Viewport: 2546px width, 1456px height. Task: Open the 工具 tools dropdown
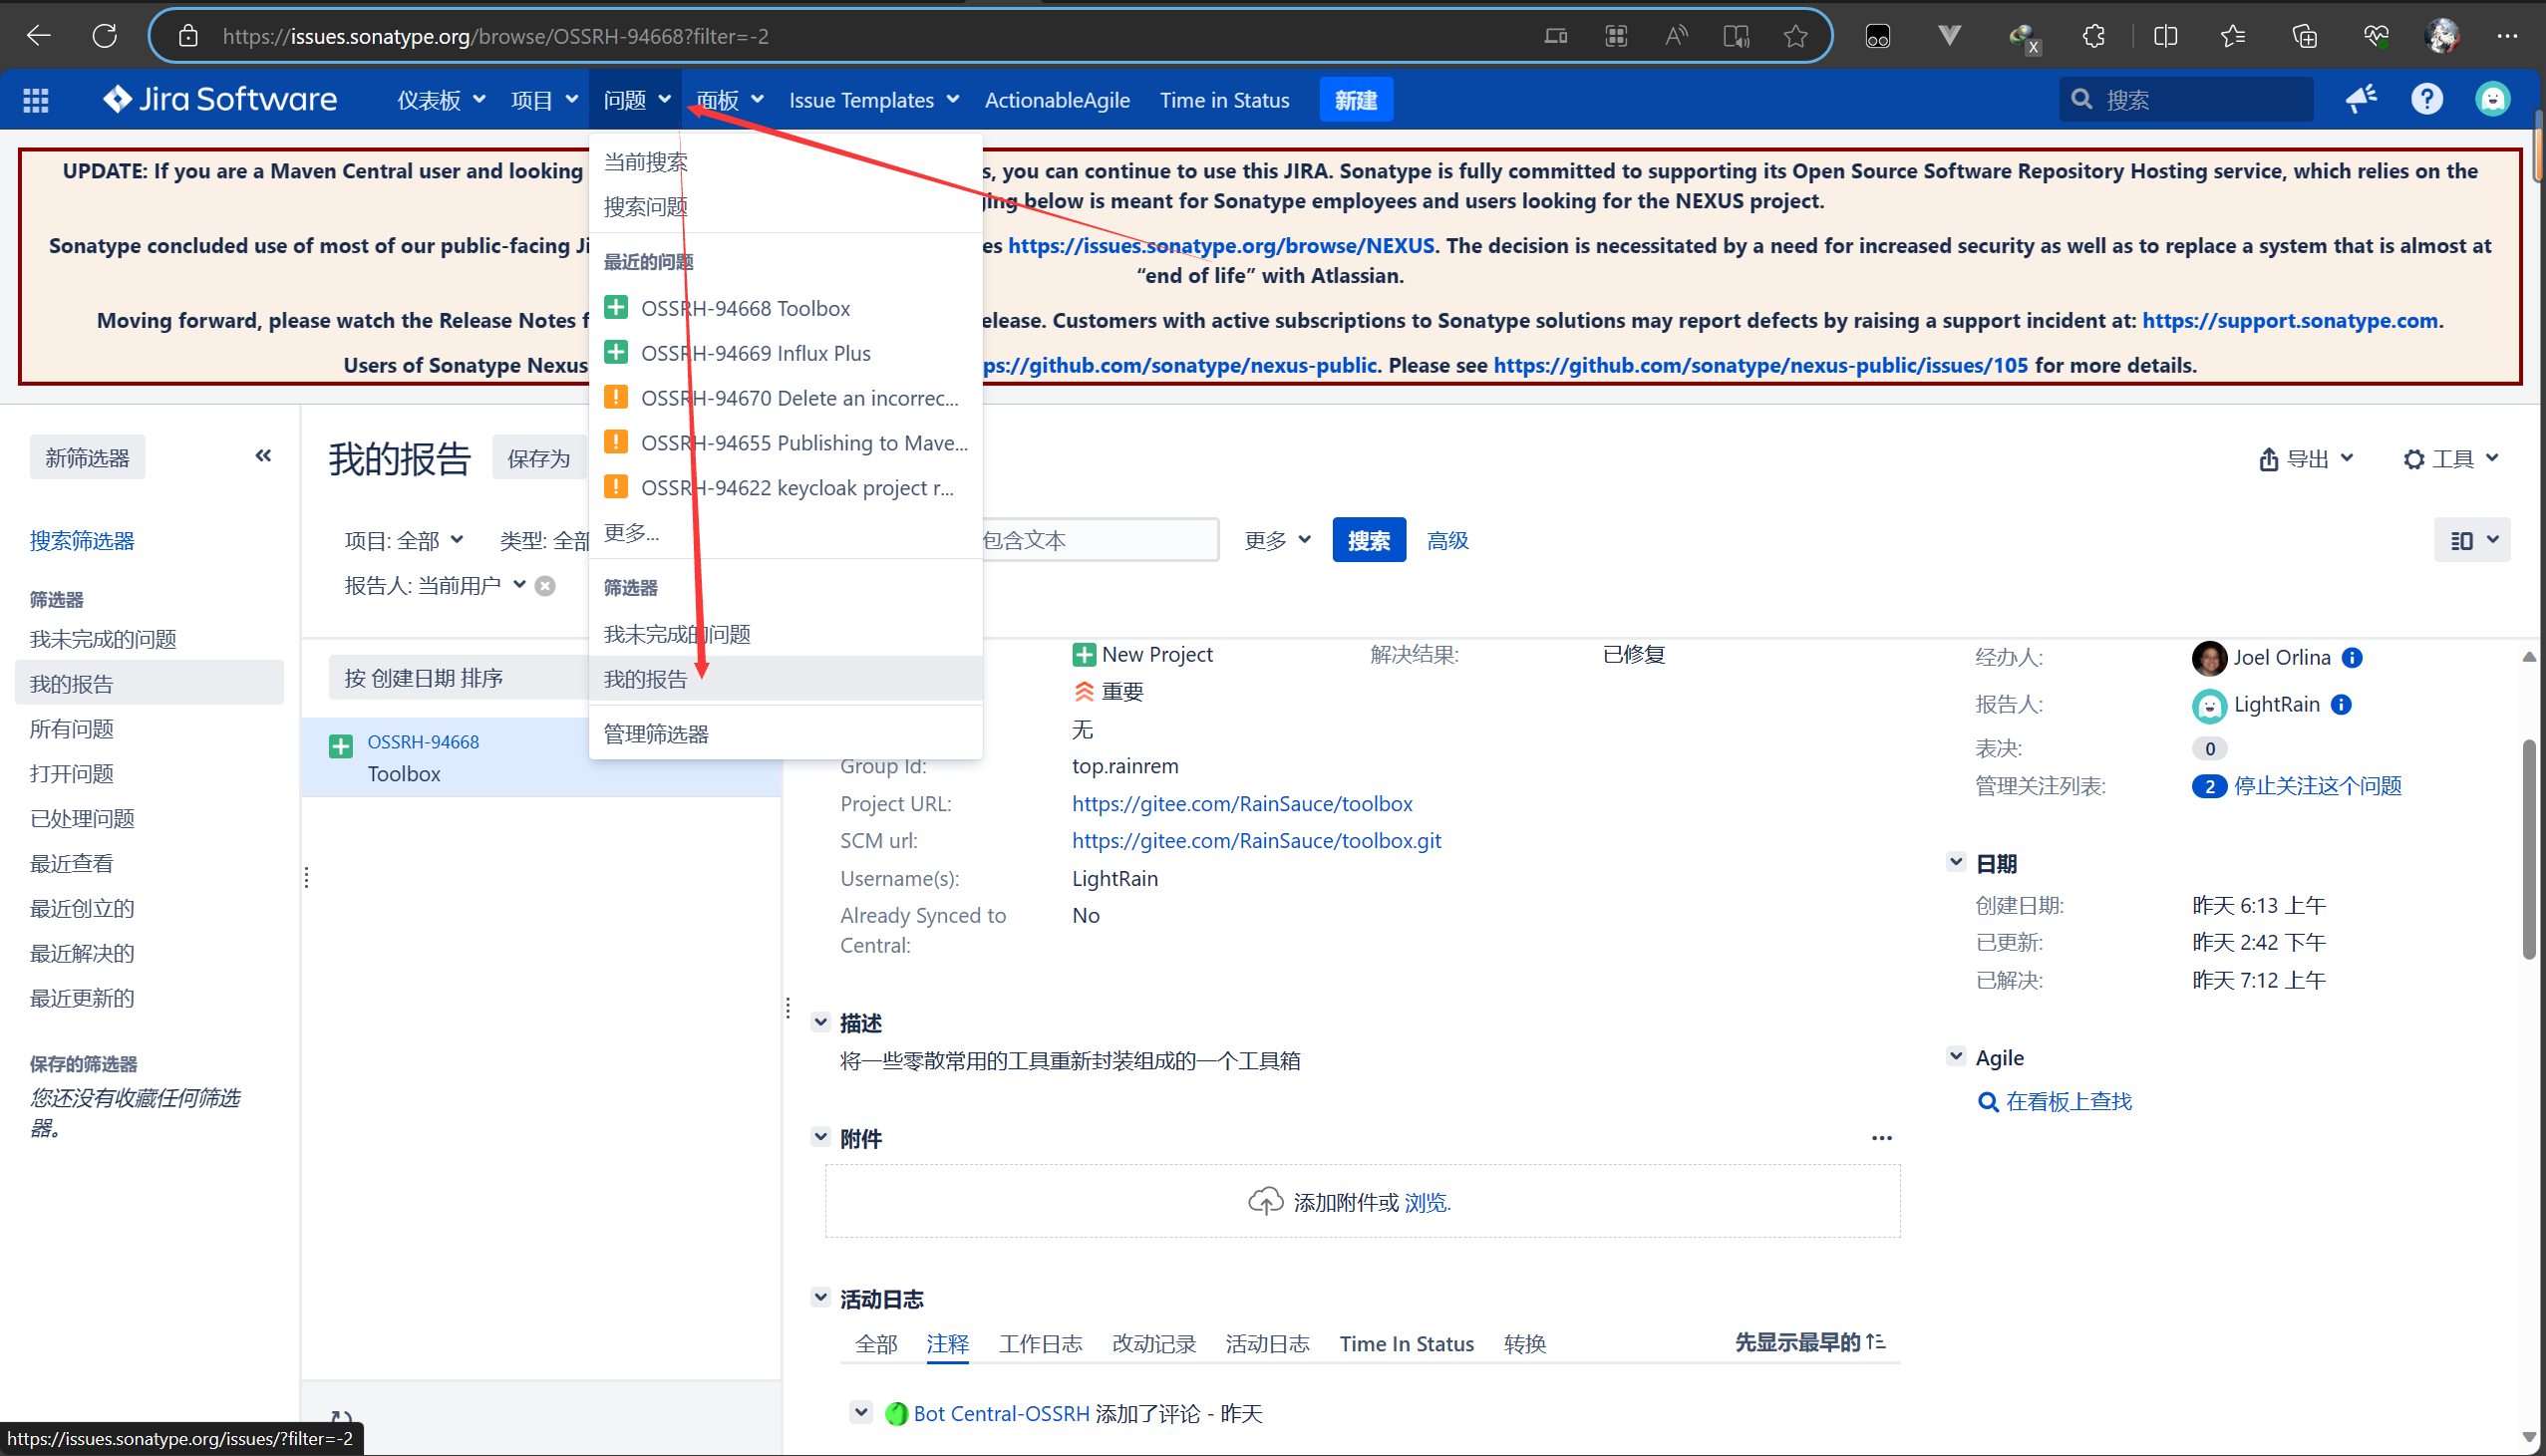tap(2450, 458)
